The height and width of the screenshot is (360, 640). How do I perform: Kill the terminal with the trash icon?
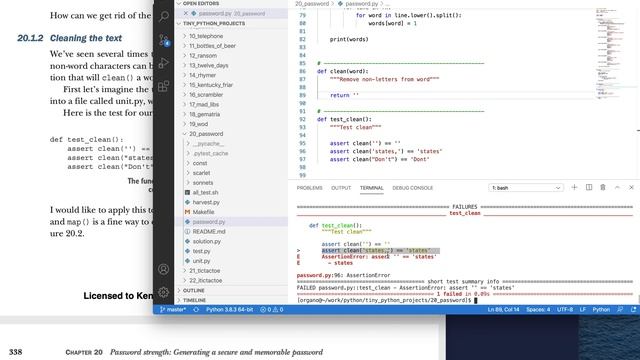coord(603,187)
